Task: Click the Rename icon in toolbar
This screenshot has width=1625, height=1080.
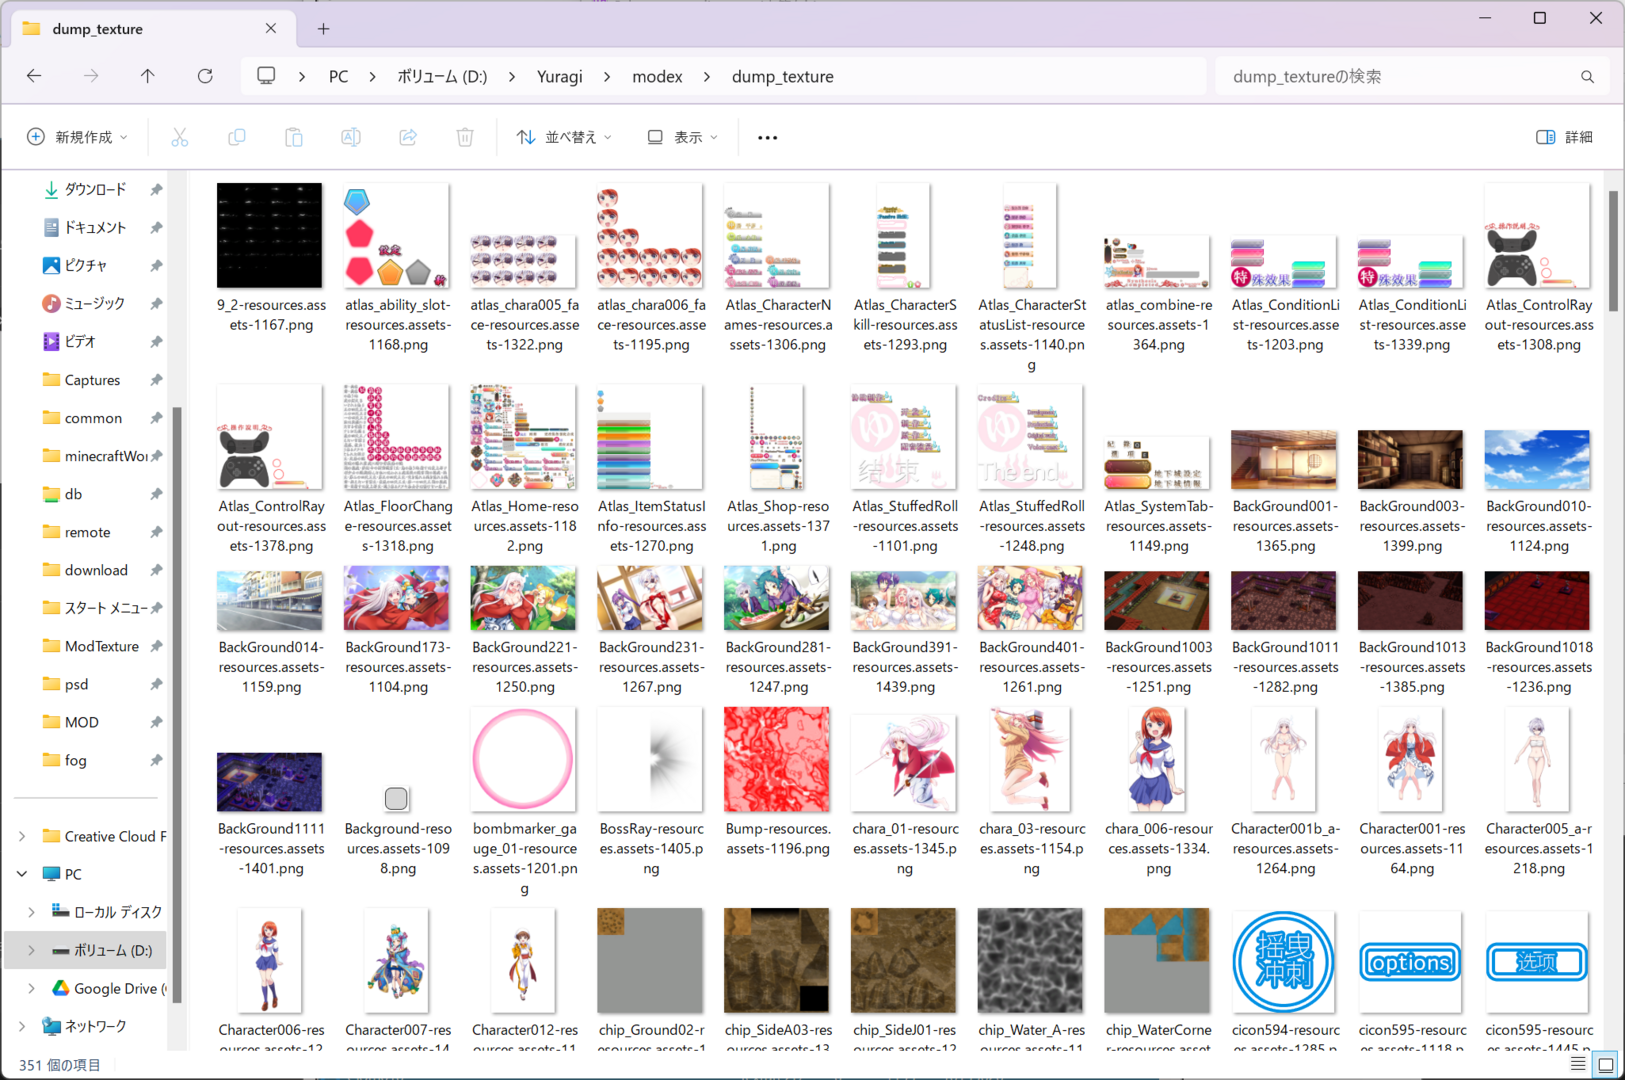Action: pyautogui.click(x=351, y=137)
